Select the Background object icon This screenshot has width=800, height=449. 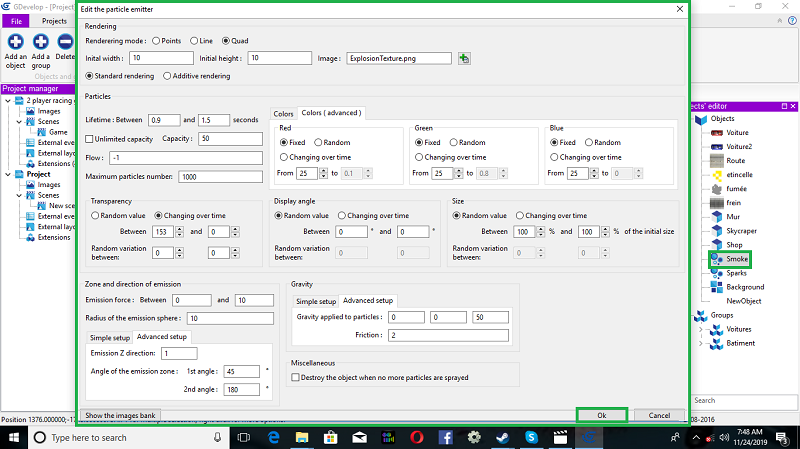tap(717, 287)
